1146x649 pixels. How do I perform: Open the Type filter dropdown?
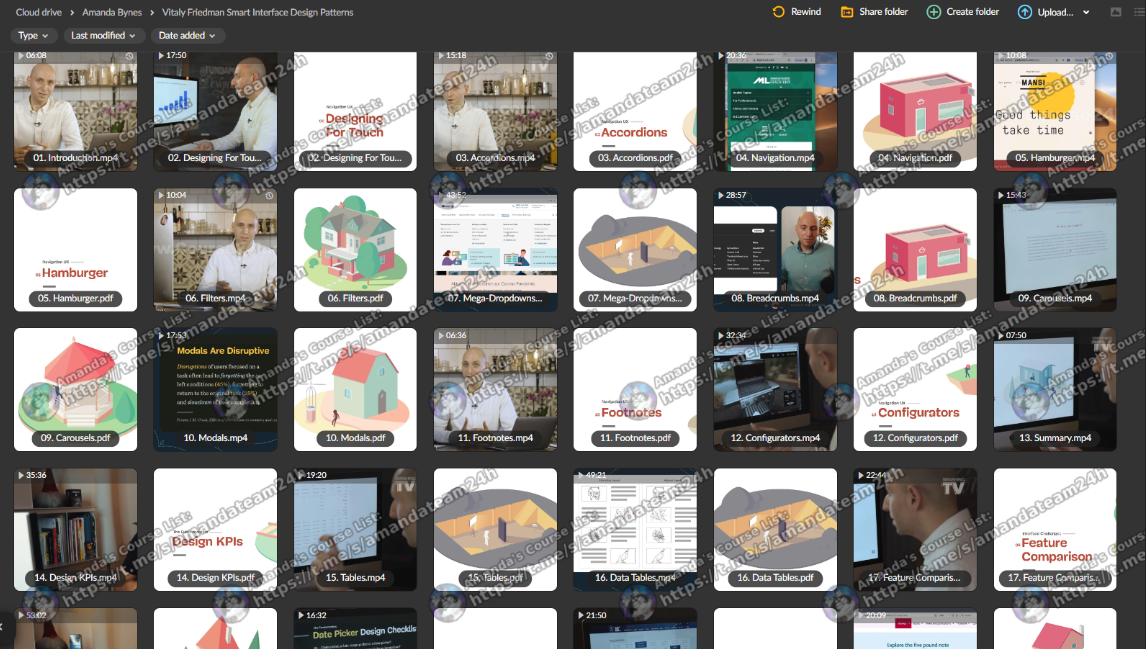(x=33, y=35)
